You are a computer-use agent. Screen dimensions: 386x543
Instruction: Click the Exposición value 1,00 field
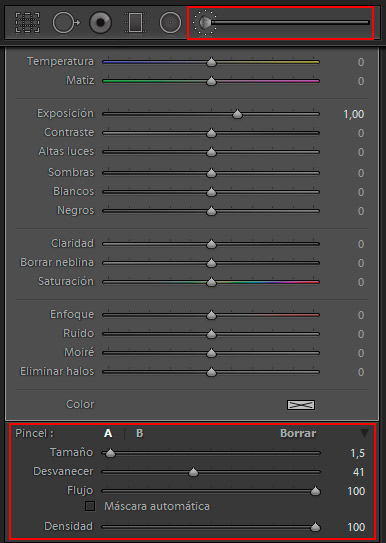pyautogui.click(x=353, y=114)
